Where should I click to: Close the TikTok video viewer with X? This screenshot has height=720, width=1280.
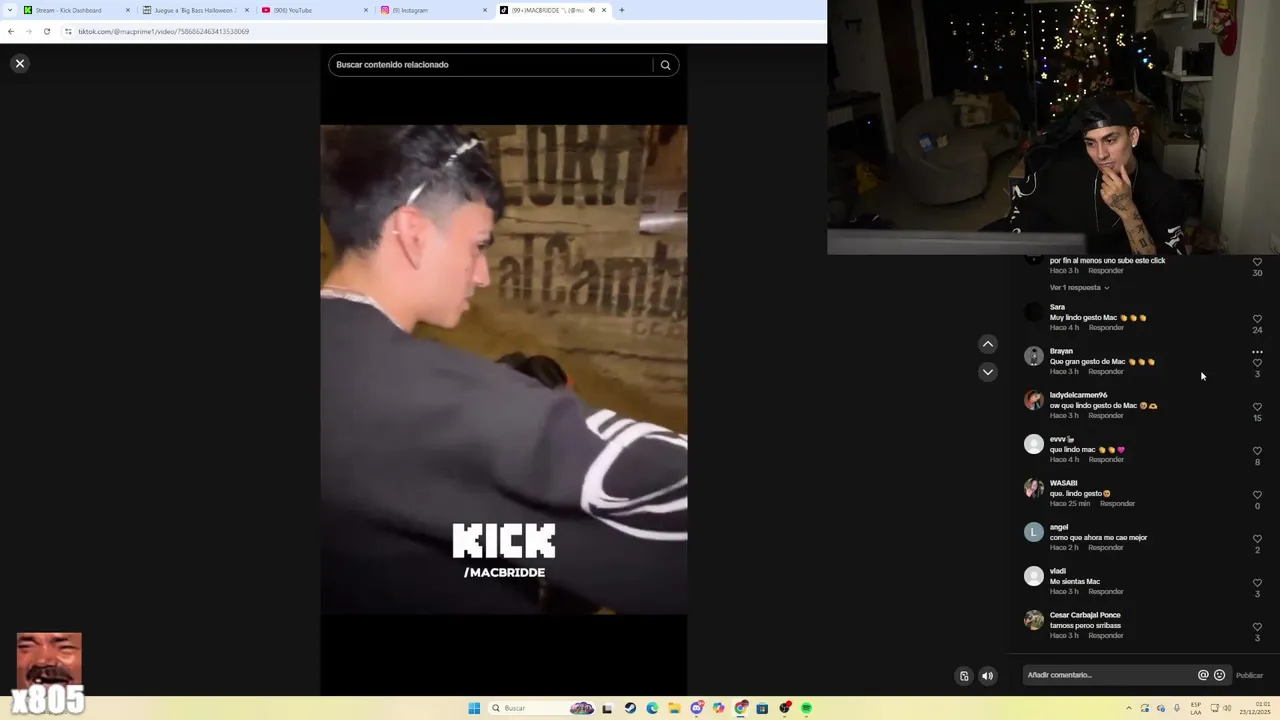point(19,63)
